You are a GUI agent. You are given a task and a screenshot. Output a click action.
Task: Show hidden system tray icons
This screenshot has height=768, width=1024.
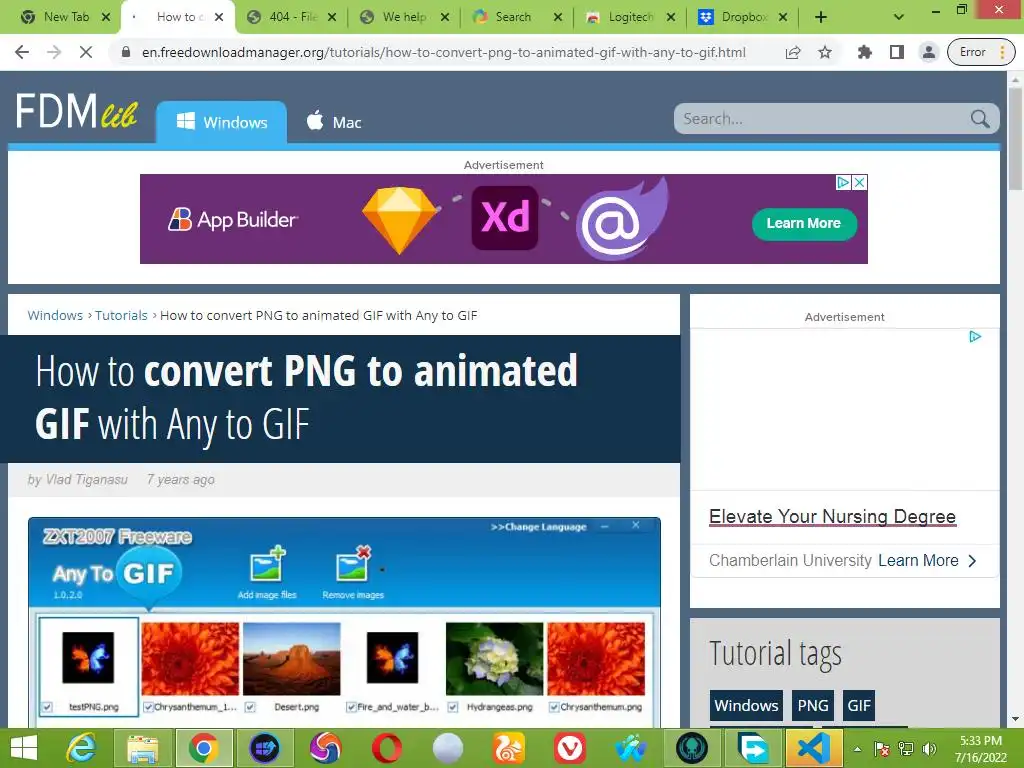point(857,750)
